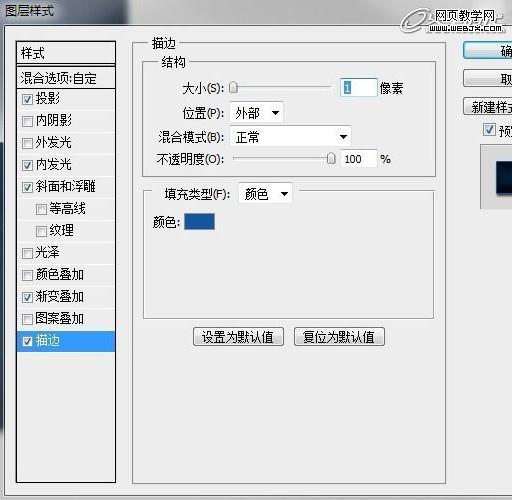
Task: Enable the 内阴影 inner shadow checkbox
Action: (27, 121)
